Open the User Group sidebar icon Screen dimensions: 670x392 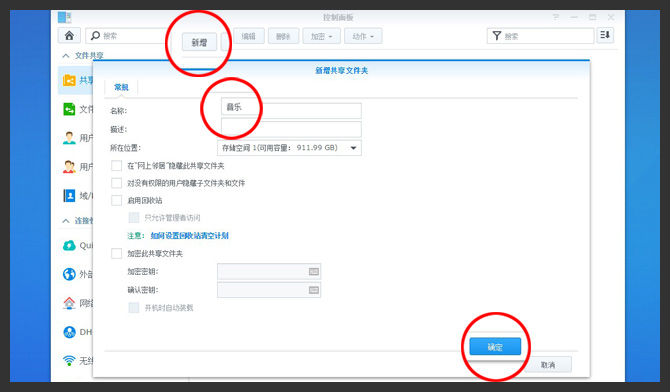[x=69, y=166]
